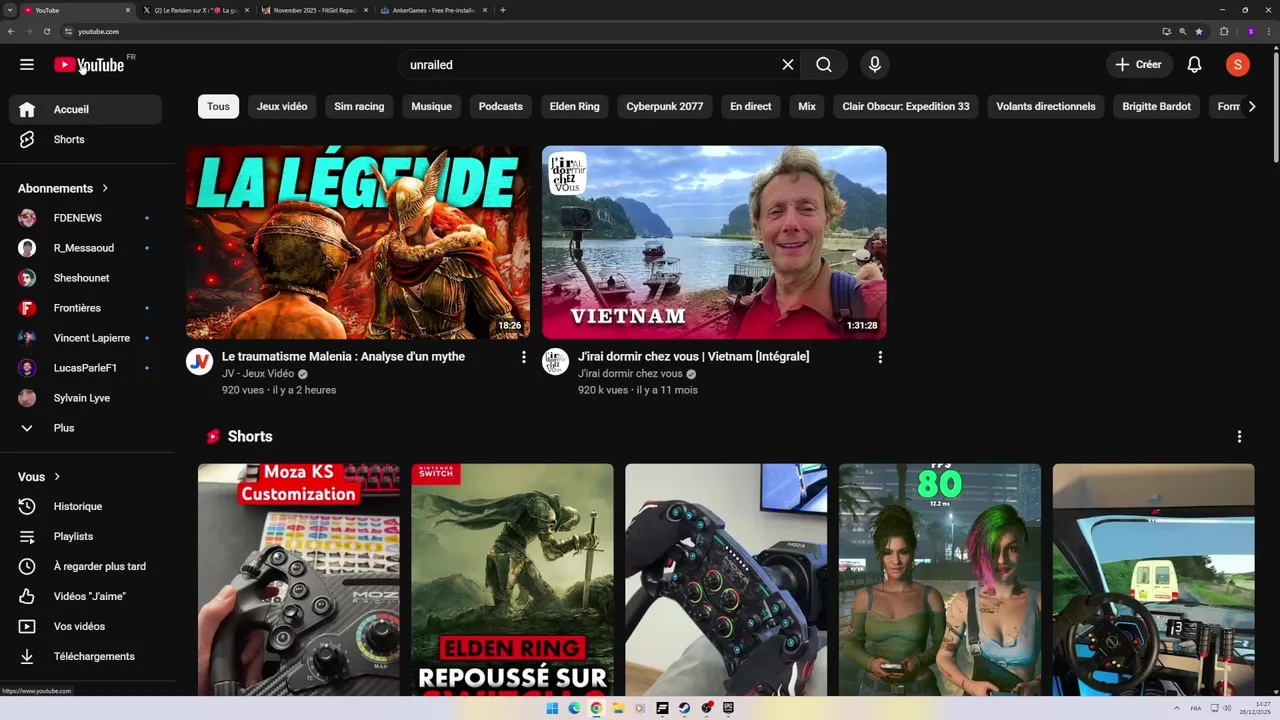Screen dimensions: 1280x720
Task: Open the Créer button
Action: 1139,65
